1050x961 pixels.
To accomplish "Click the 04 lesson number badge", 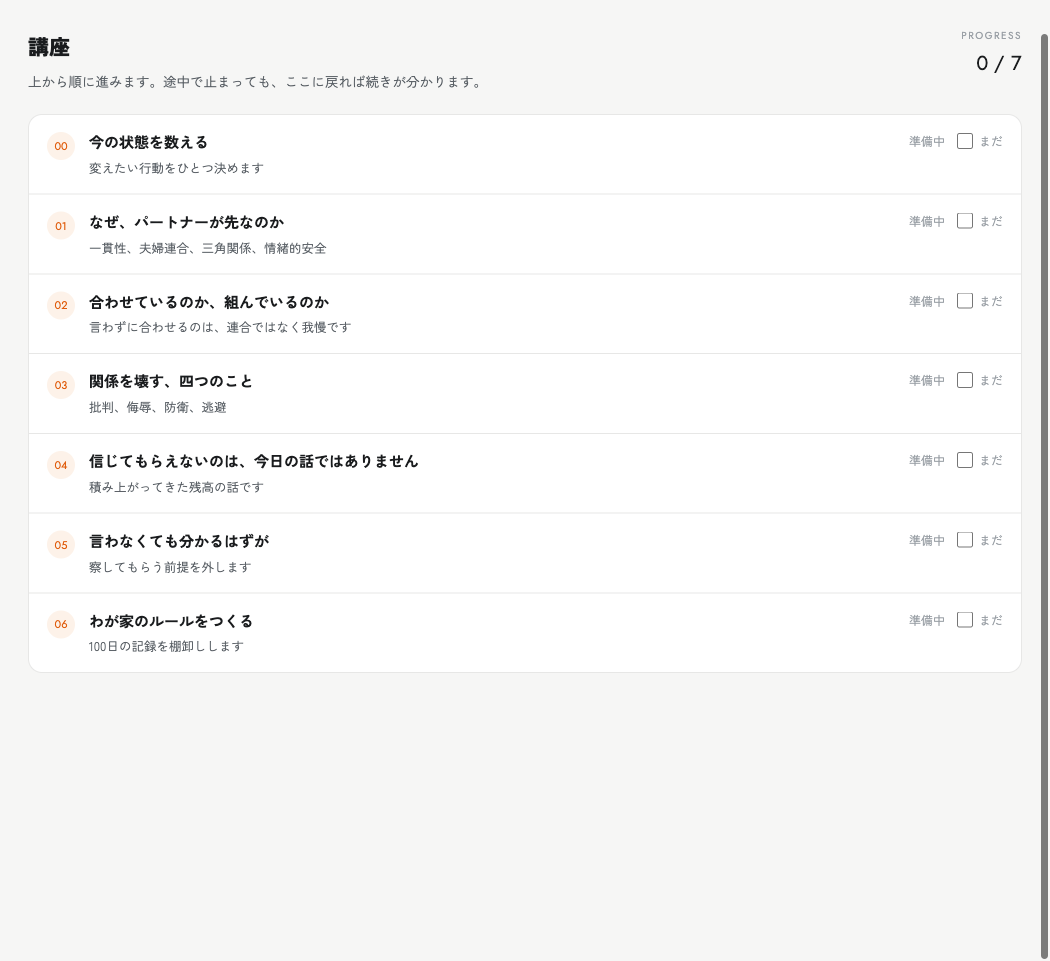I will [61, 465].
